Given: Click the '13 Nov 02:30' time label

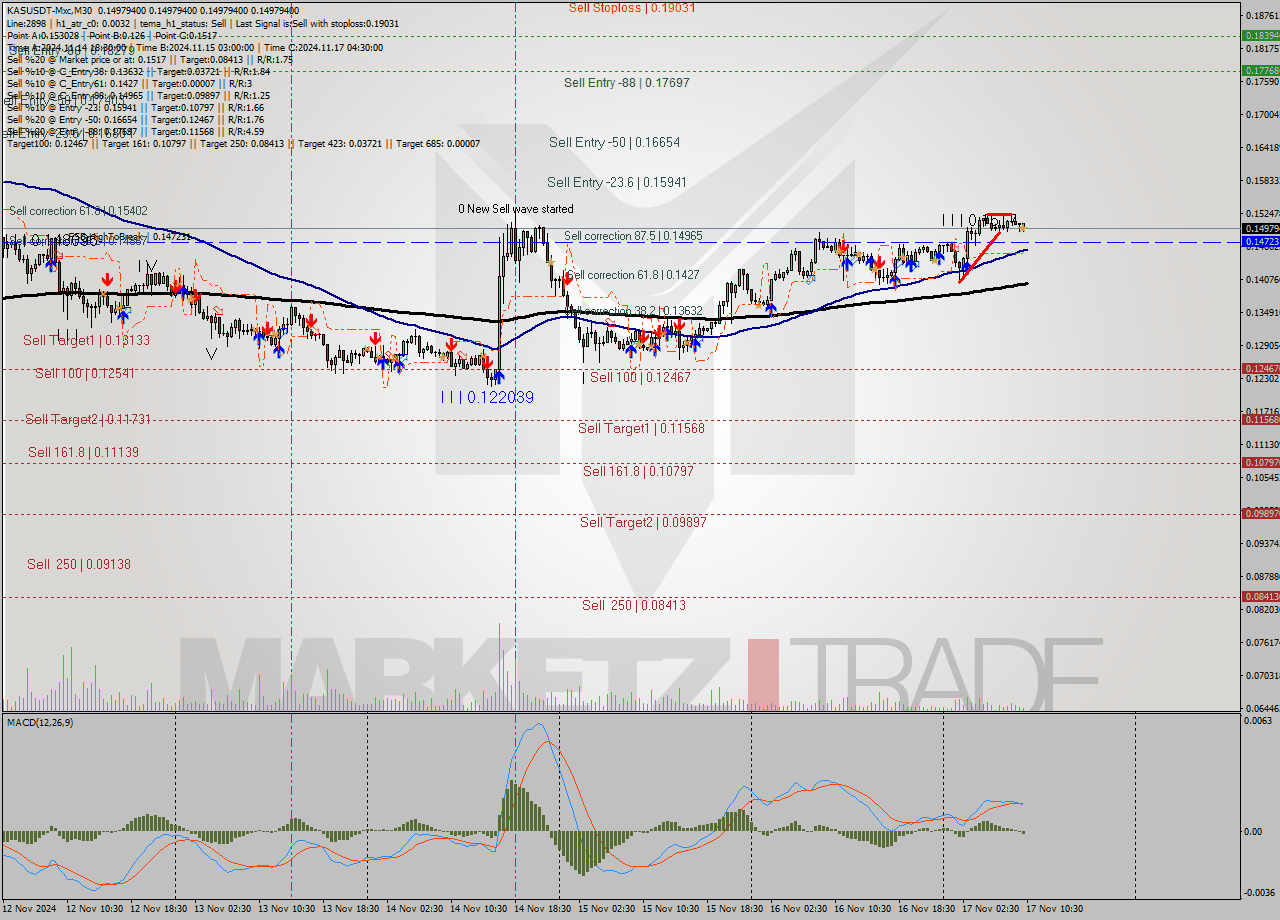Looking at the screenshot, I should tap(224, 909).
